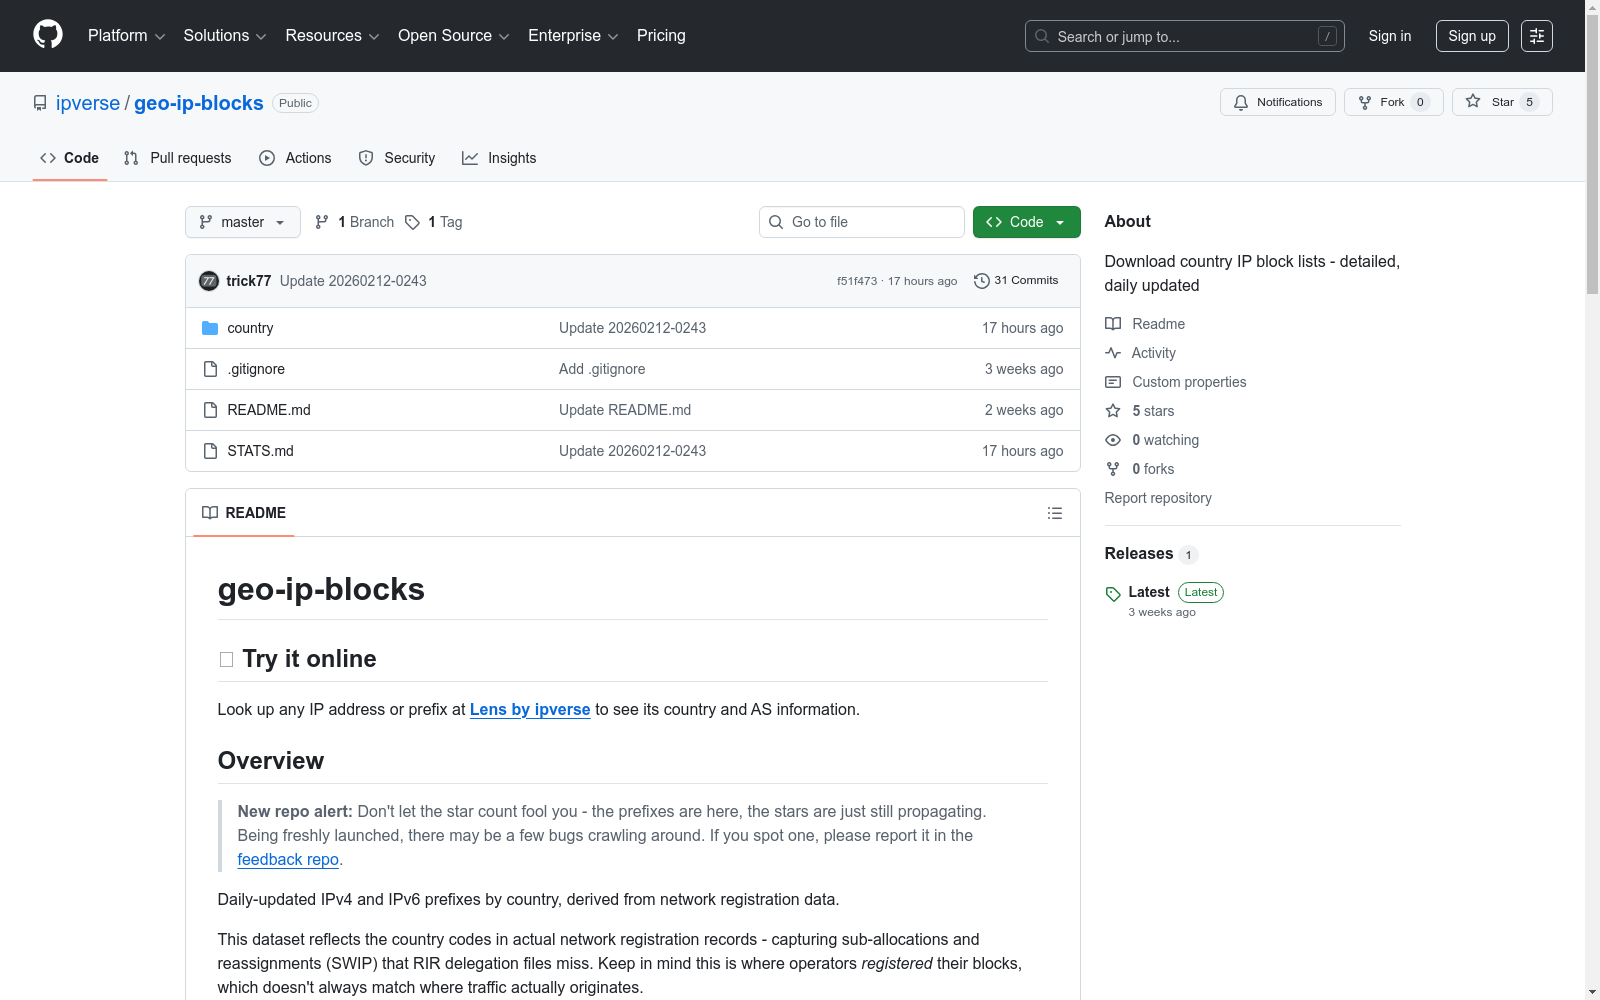
Task: Click the Report repository link
Action: [1158, 498]
